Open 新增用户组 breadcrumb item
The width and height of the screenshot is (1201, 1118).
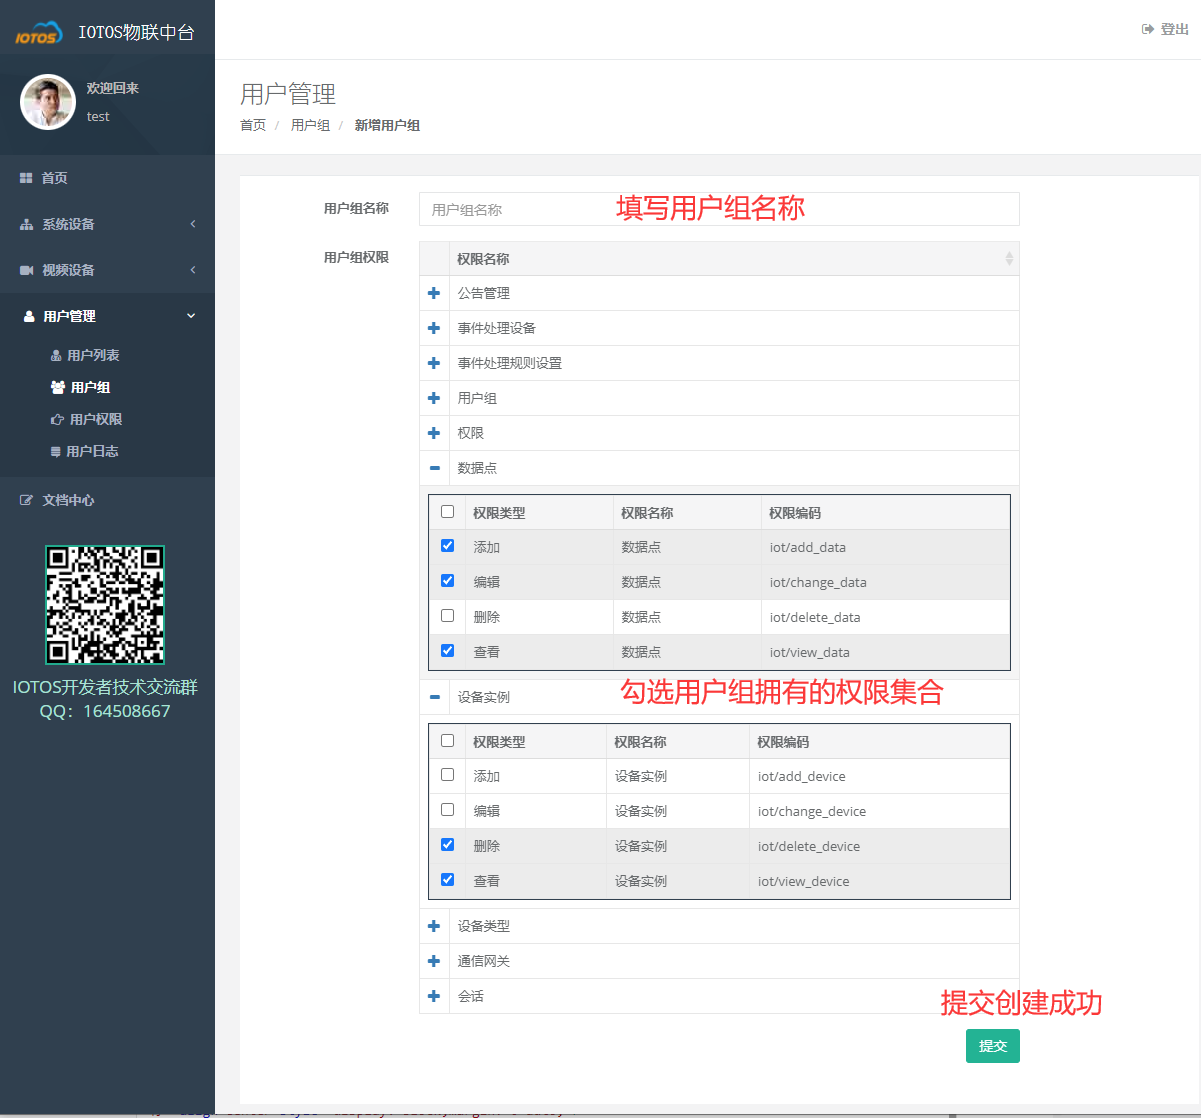(x=388, y=125)
